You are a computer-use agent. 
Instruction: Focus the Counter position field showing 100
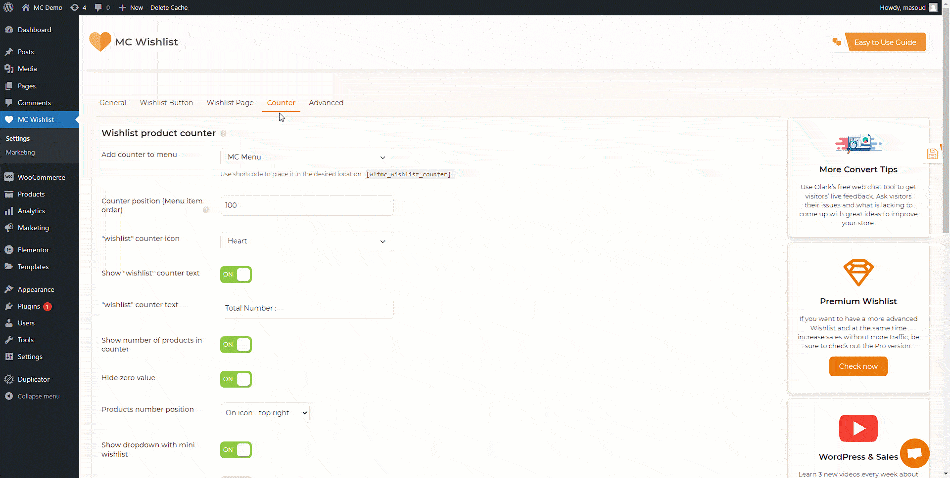point(307,205)
